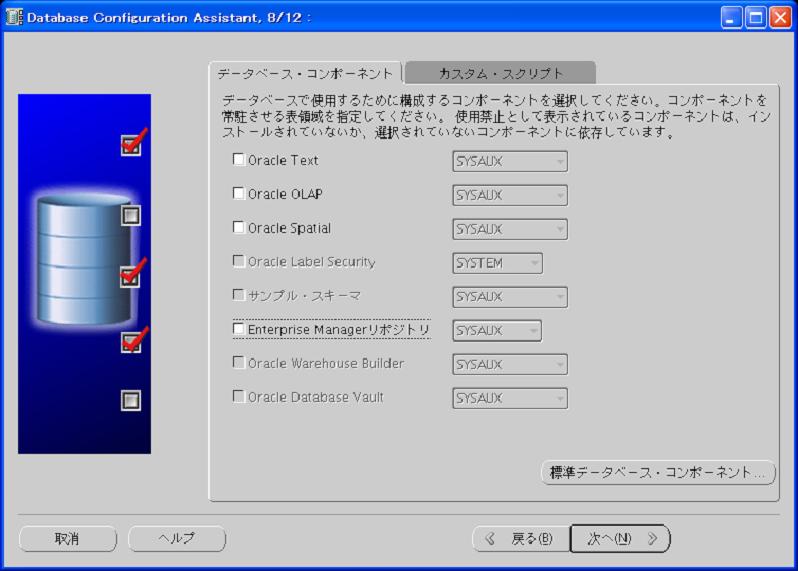Screen dimensions: 798x571
Task: Go back with the 戻る(B) button
Action: pos(521,538)
